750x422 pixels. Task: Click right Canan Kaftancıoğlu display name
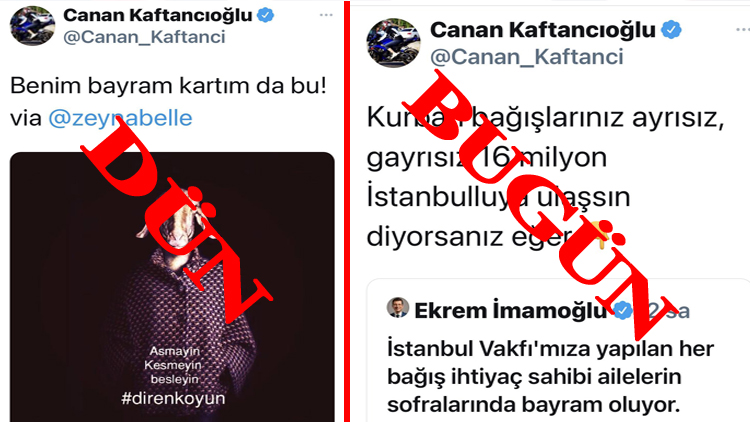[543, 30]
